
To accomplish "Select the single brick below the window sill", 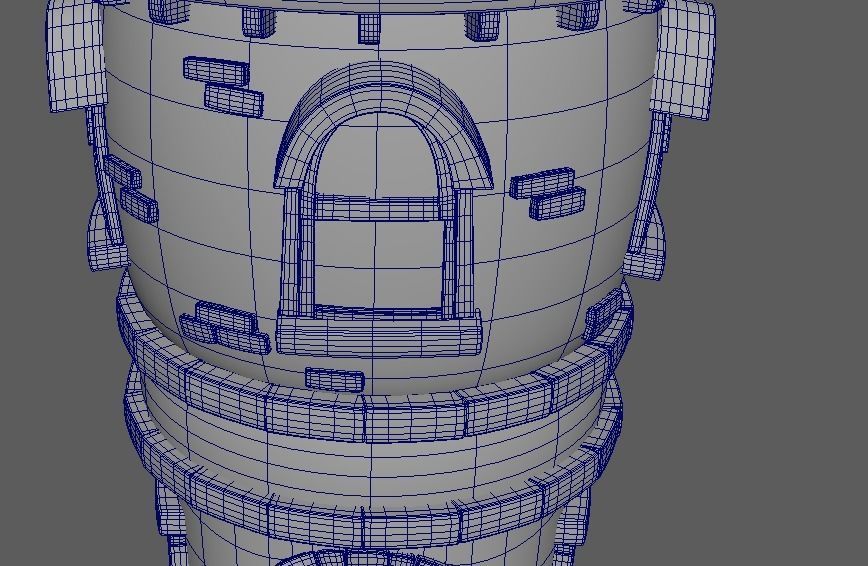I will tap(335, 380).
